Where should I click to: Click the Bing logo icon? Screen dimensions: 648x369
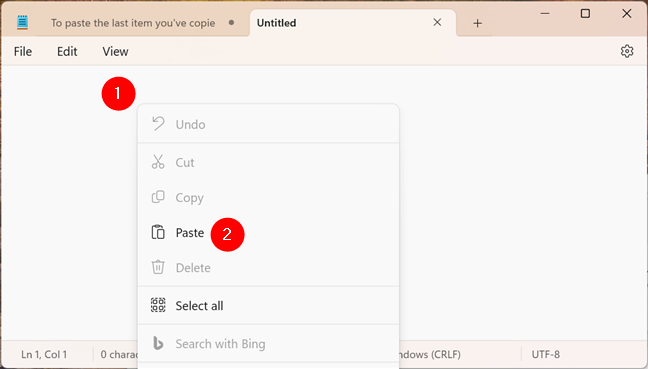pos(158,343)
